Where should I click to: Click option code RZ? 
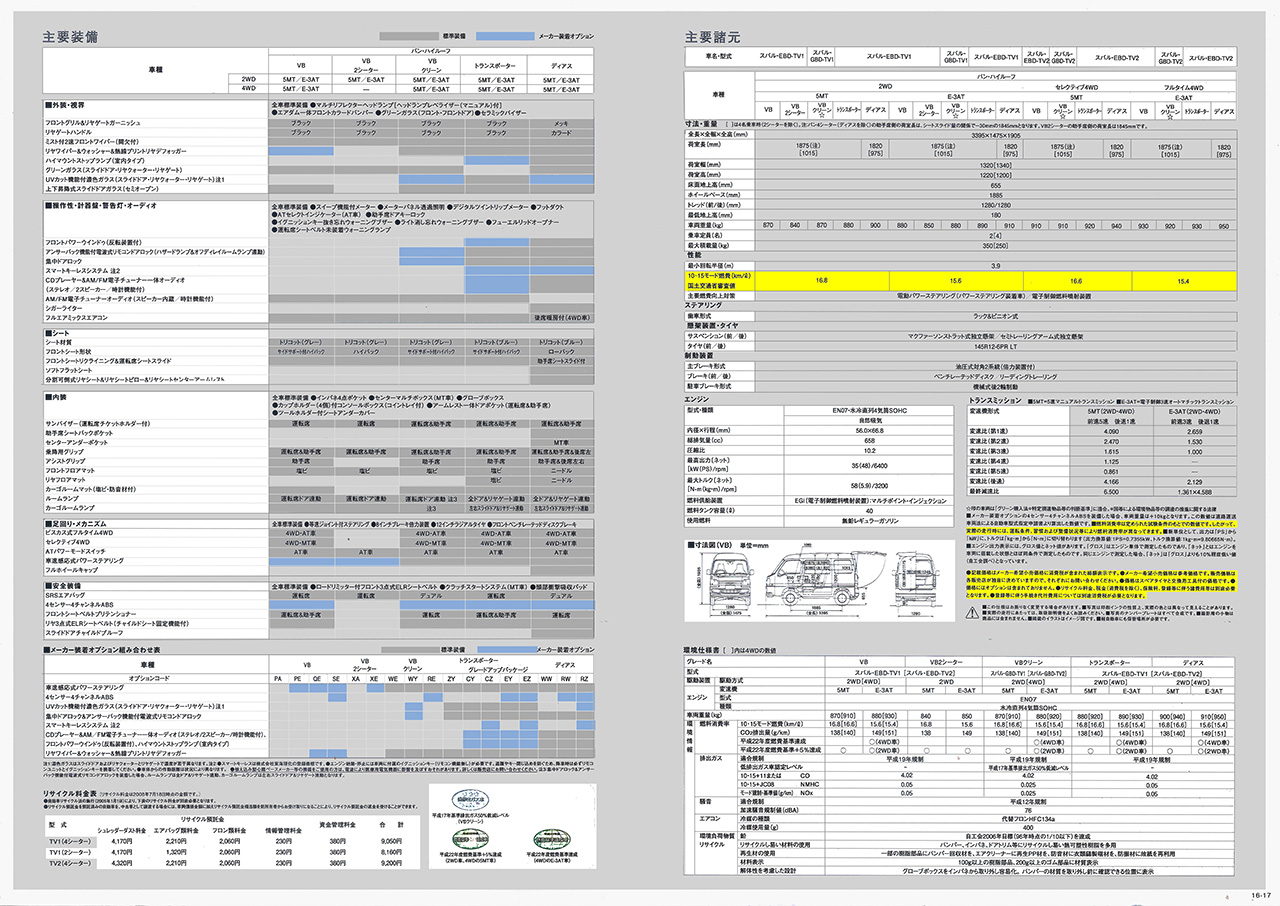[582, 679]
